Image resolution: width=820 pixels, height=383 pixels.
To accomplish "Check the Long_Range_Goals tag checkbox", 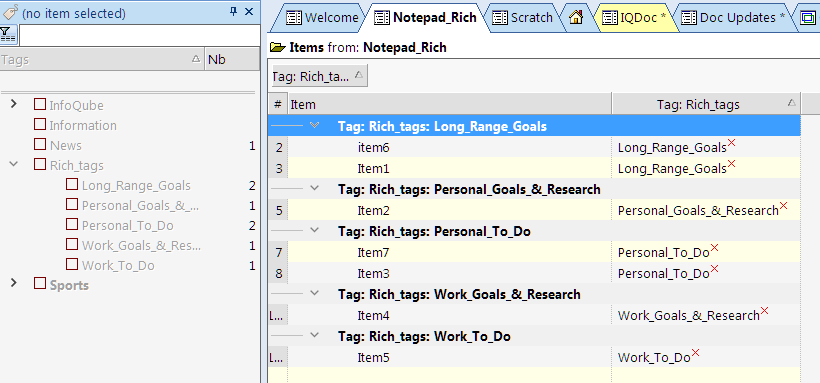I will click(72, 185).
